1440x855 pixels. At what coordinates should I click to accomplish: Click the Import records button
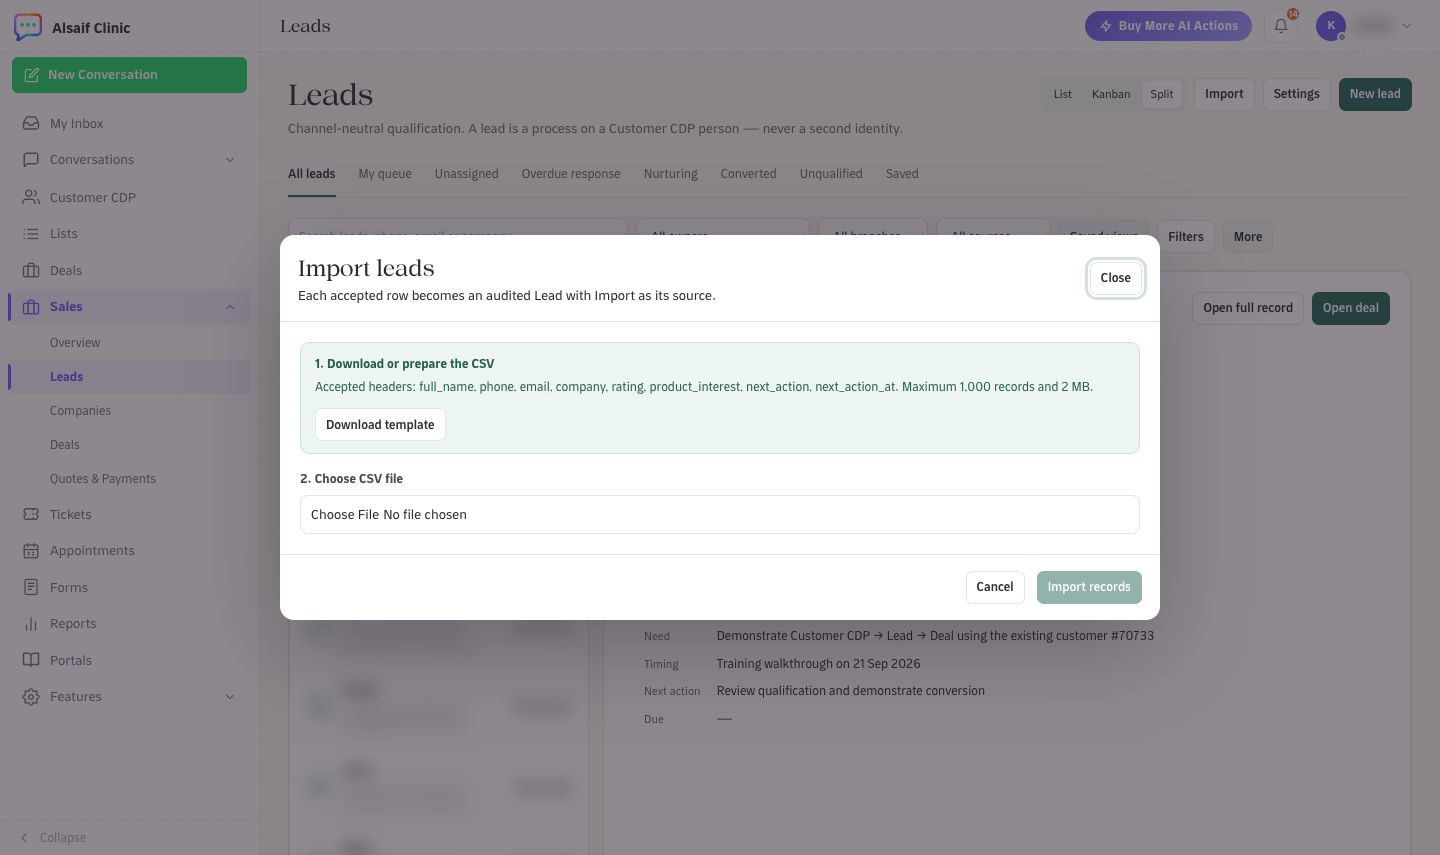(1089, 587)
